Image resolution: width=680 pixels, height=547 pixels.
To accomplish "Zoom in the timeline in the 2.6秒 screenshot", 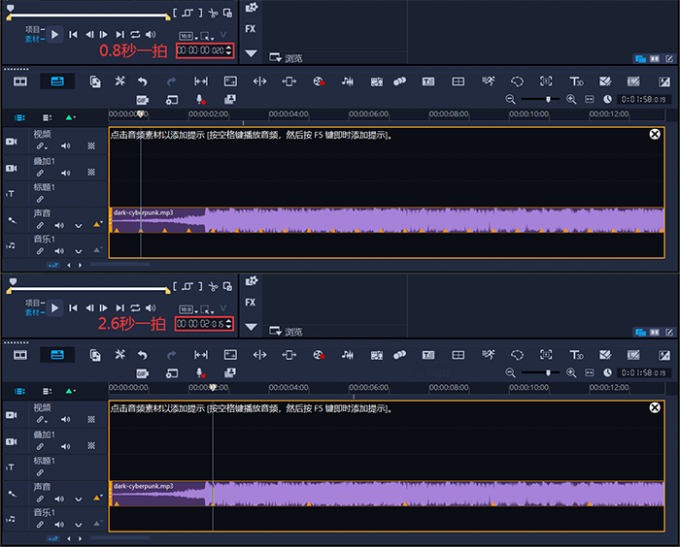I will tap(571, 373).
